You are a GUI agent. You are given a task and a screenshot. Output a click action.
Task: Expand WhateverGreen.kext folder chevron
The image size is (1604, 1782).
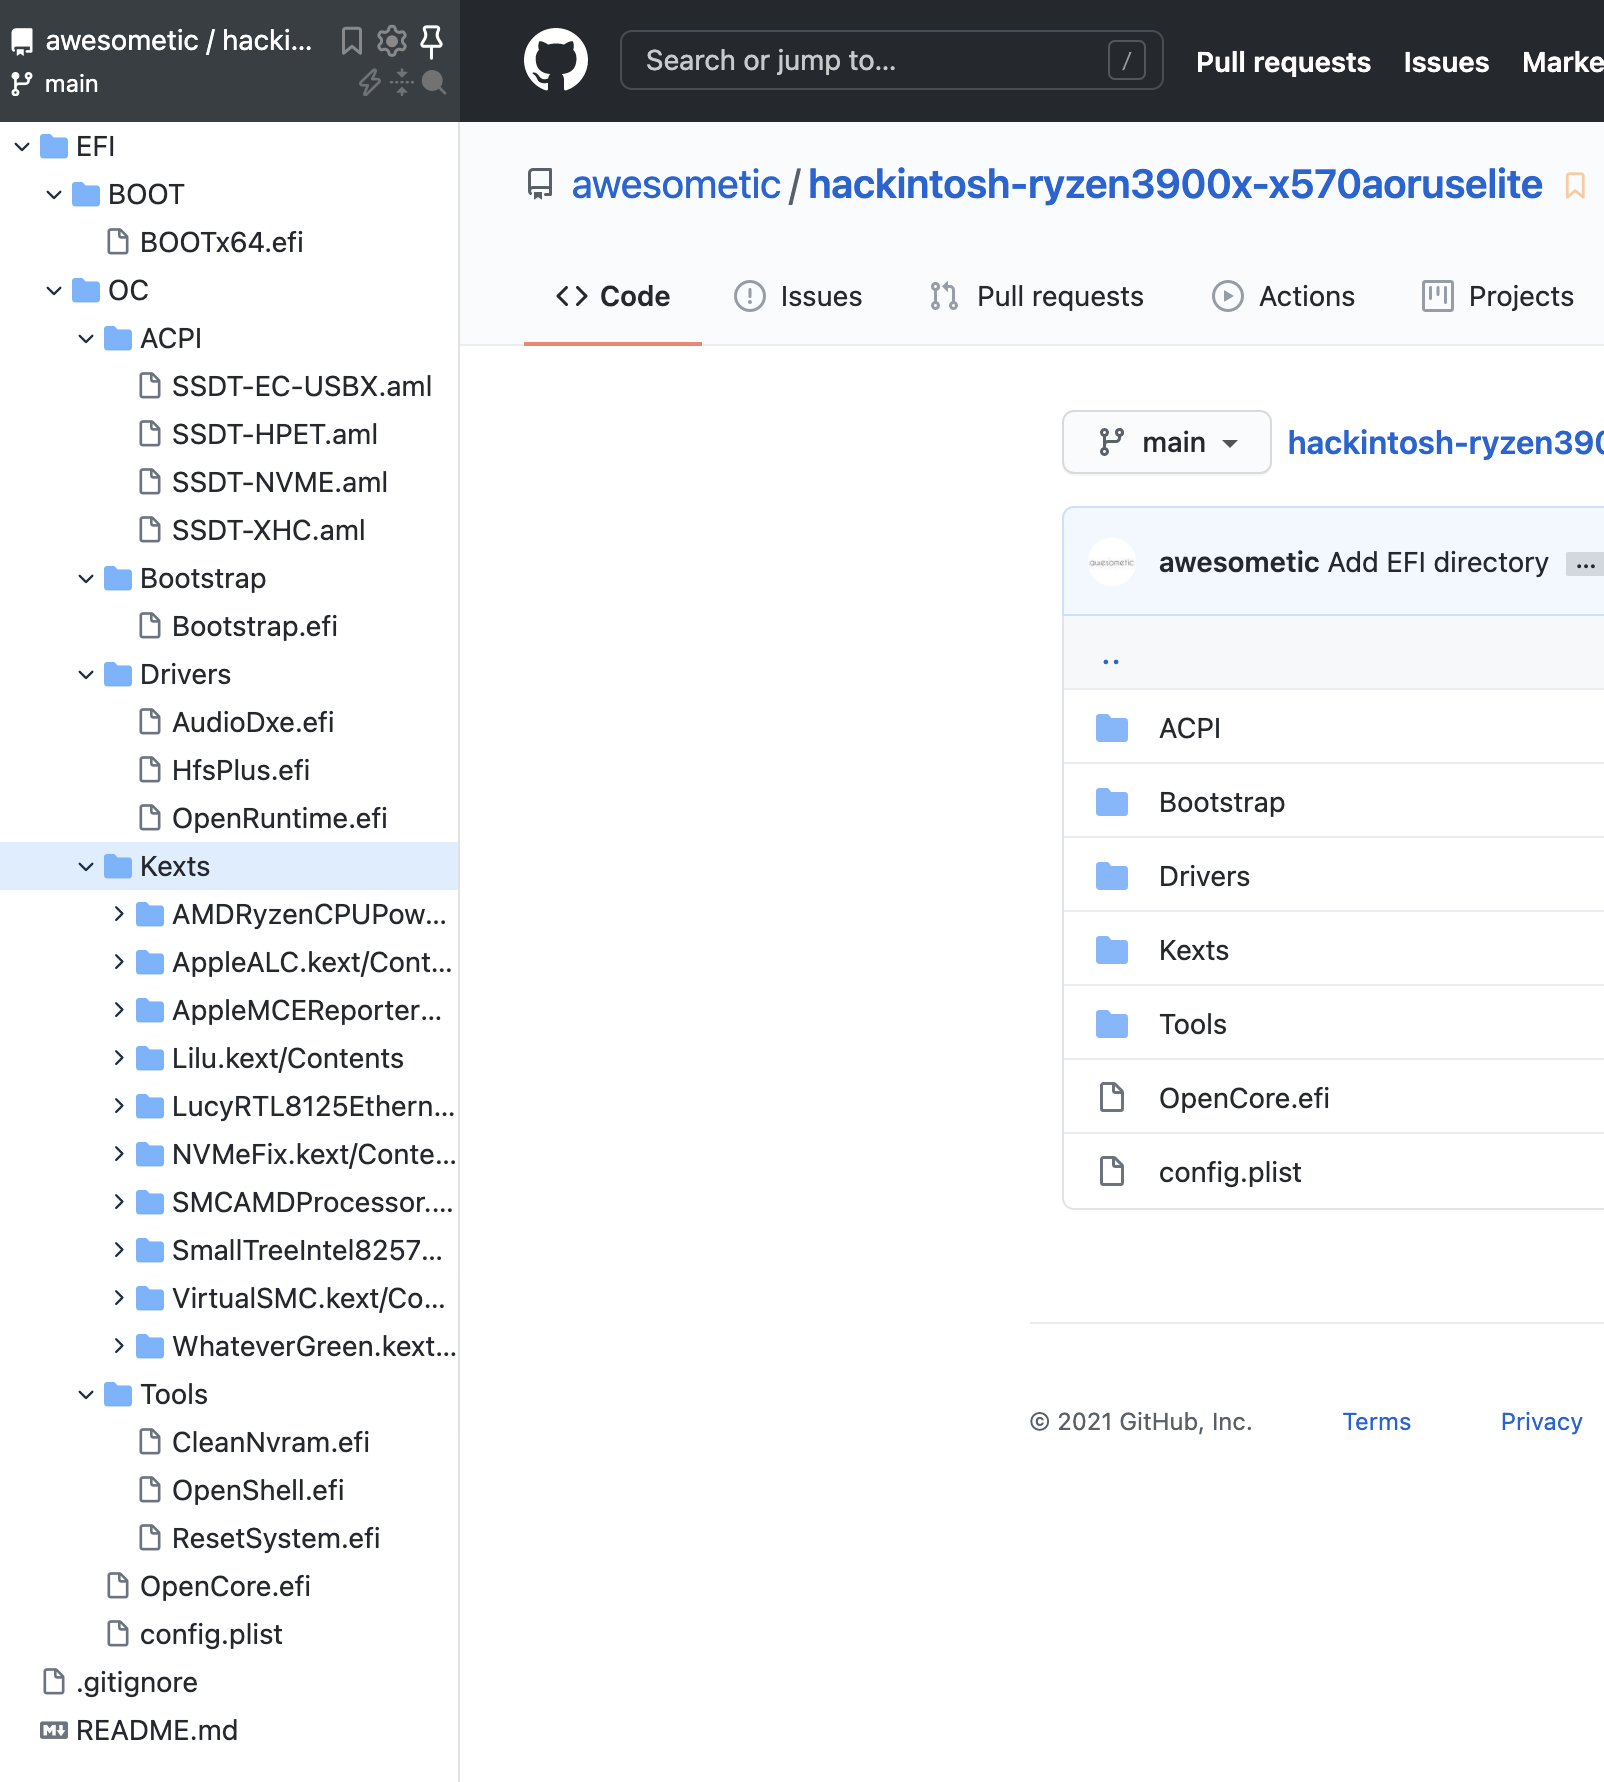(118, 1346)
